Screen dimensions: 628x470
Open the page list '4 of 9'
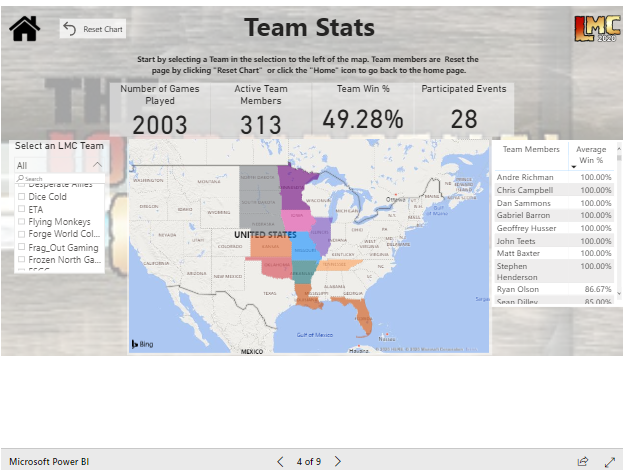[x=308, y=461]
